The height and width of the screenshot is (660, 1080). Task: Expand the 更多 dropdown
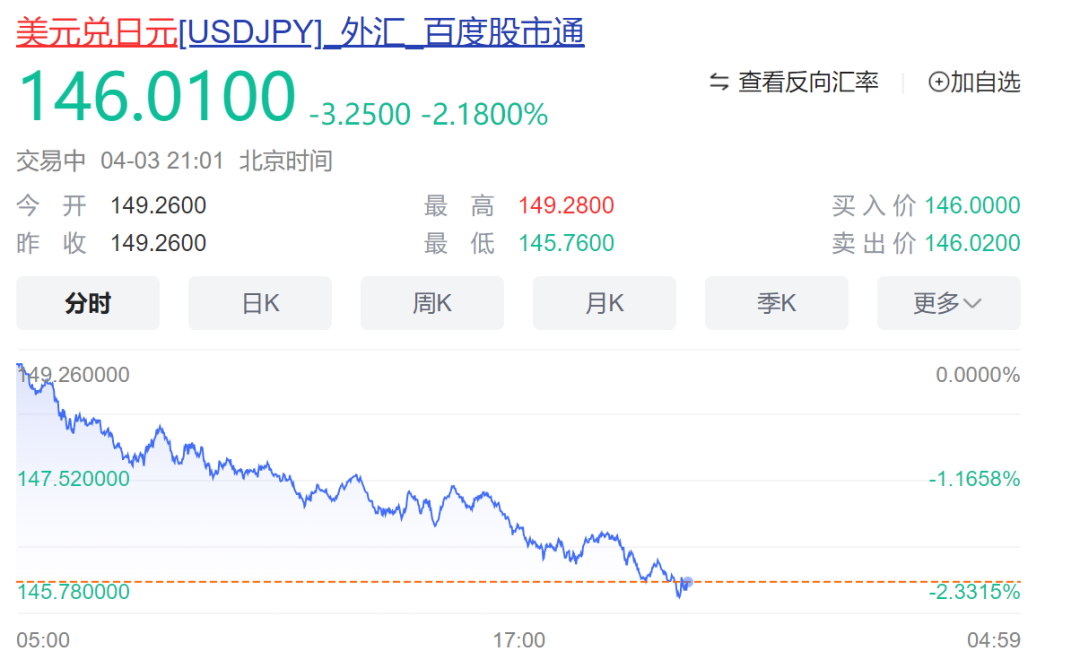pos(948,303)
